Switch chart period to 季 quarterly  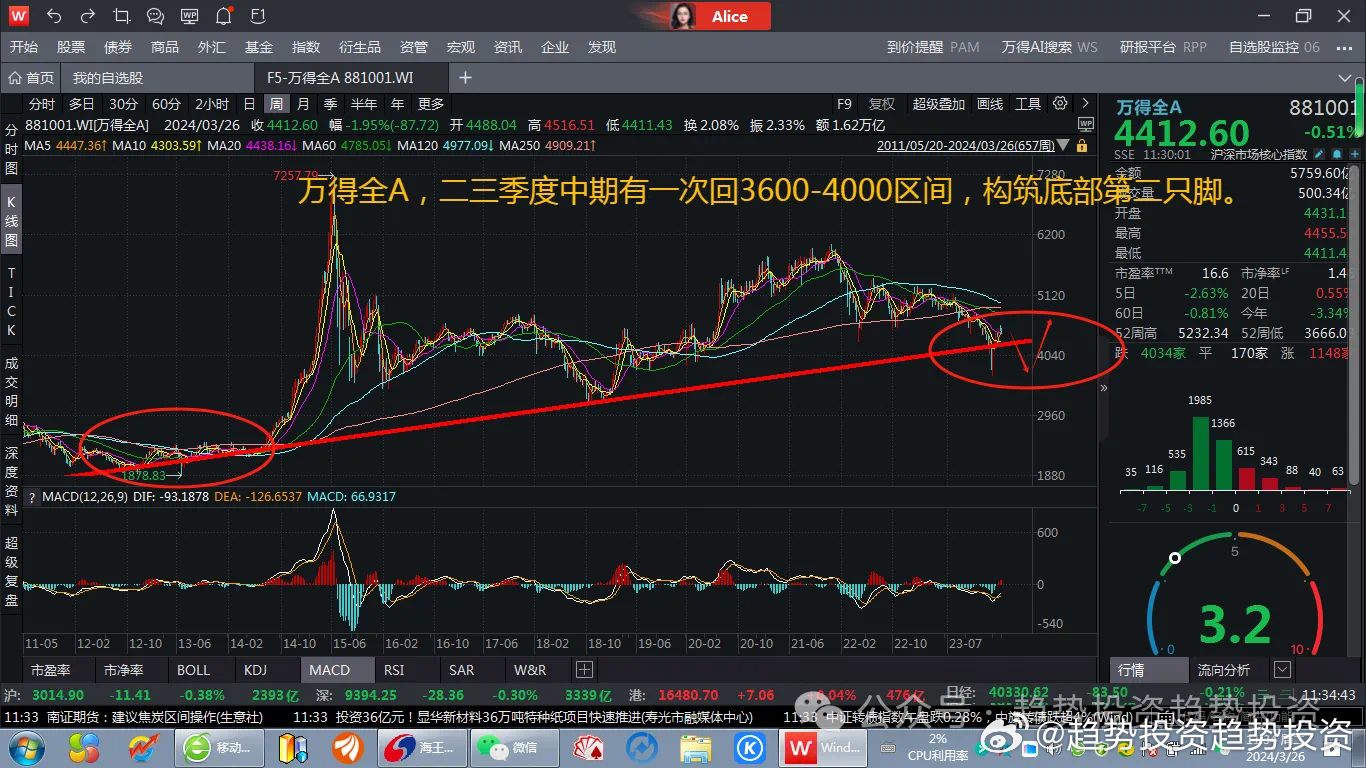coord(330,104)
